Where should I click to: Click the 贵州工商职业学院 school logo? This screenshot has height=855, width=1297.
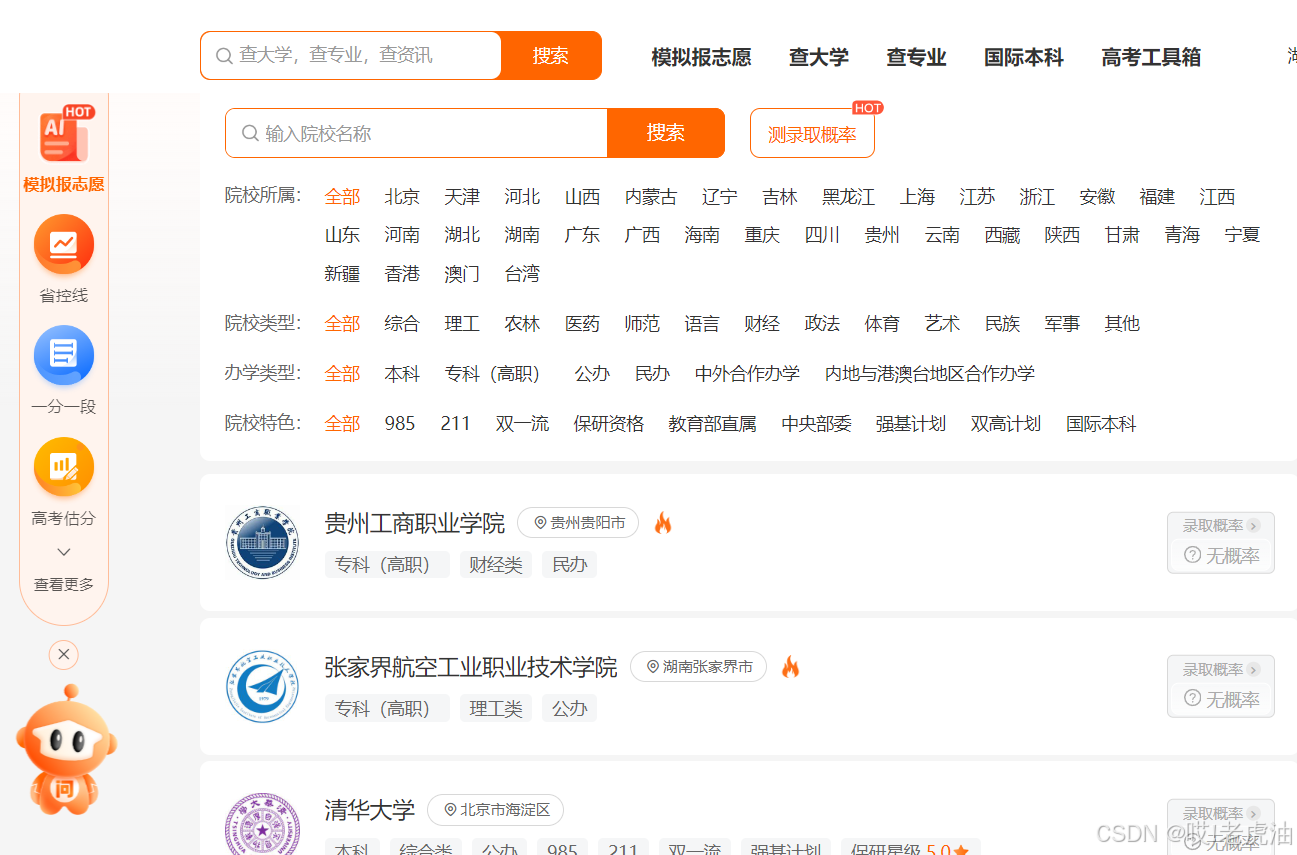click(x=262, y=543)
